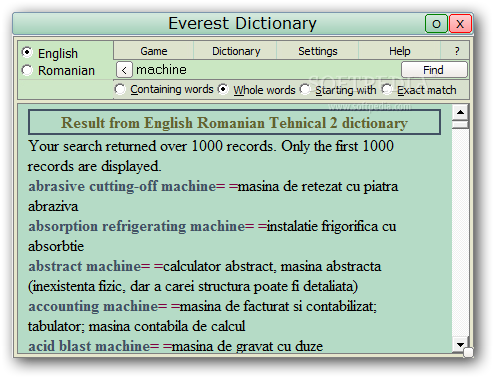Click the translation 'masina de gravat cu duze'

point(247,346)
